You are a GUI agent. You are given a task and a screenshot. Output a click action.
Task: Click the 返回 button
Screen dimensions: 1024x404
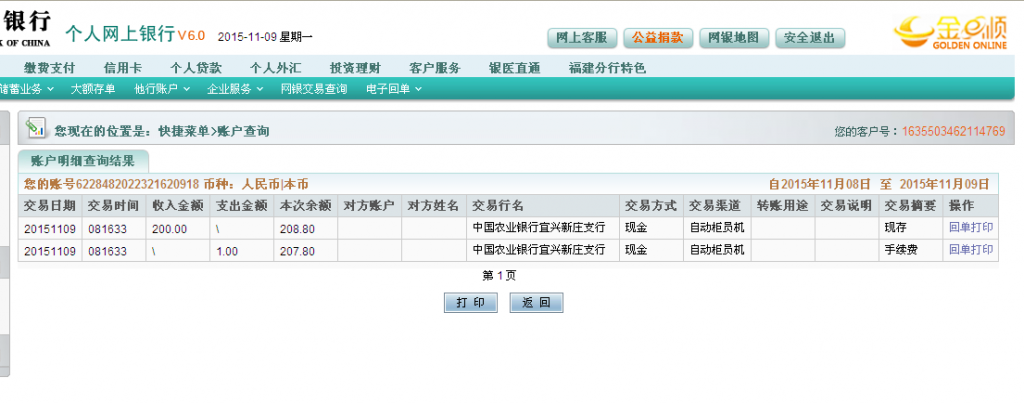[x=536, y=302]
